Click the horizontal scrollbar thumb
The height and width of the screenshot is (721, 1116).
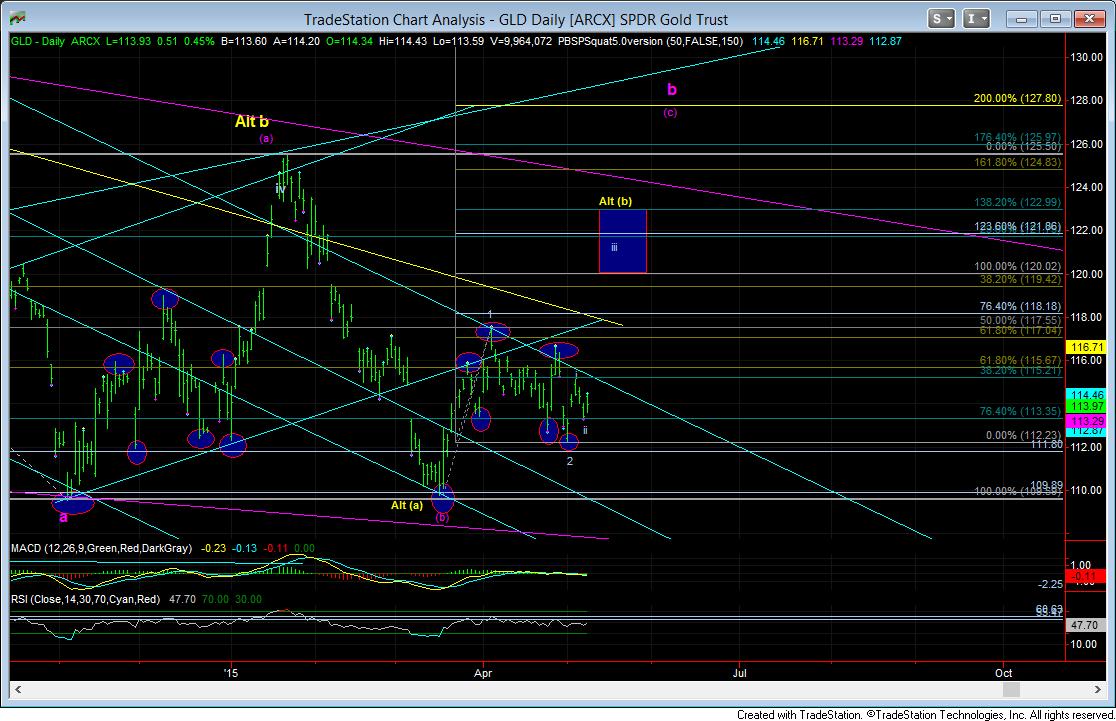coord(1011,690)
